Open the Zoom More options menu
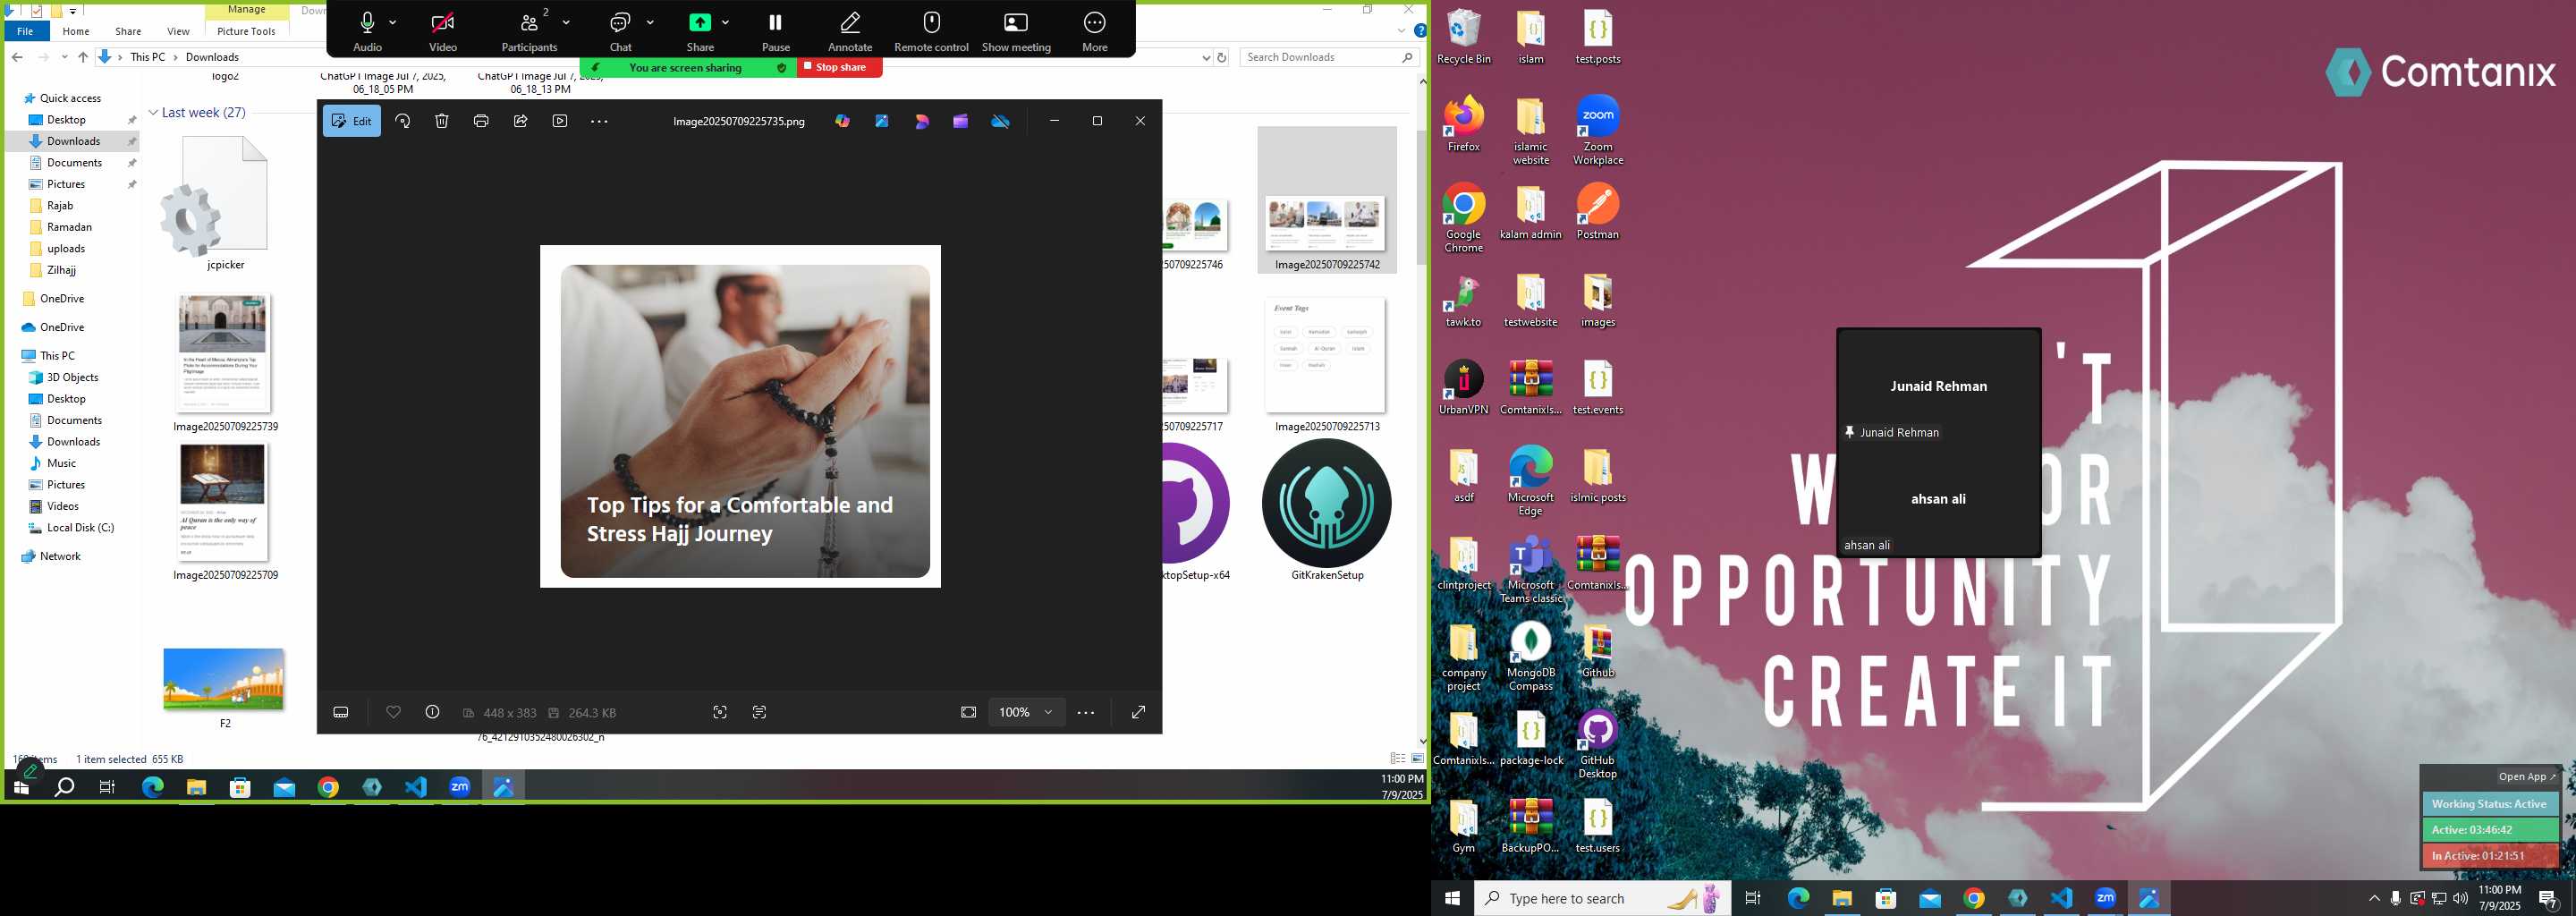 1095,31
